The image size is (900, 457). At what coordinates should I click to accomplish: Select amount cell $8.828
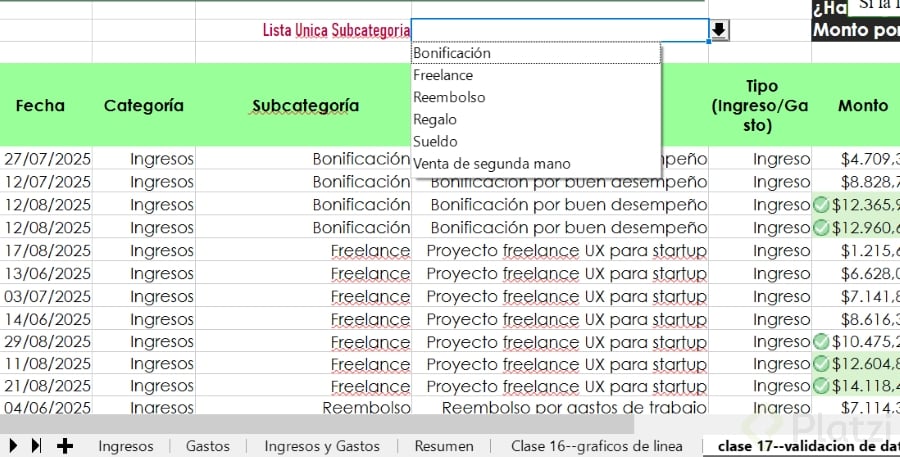tap(856, 181)
